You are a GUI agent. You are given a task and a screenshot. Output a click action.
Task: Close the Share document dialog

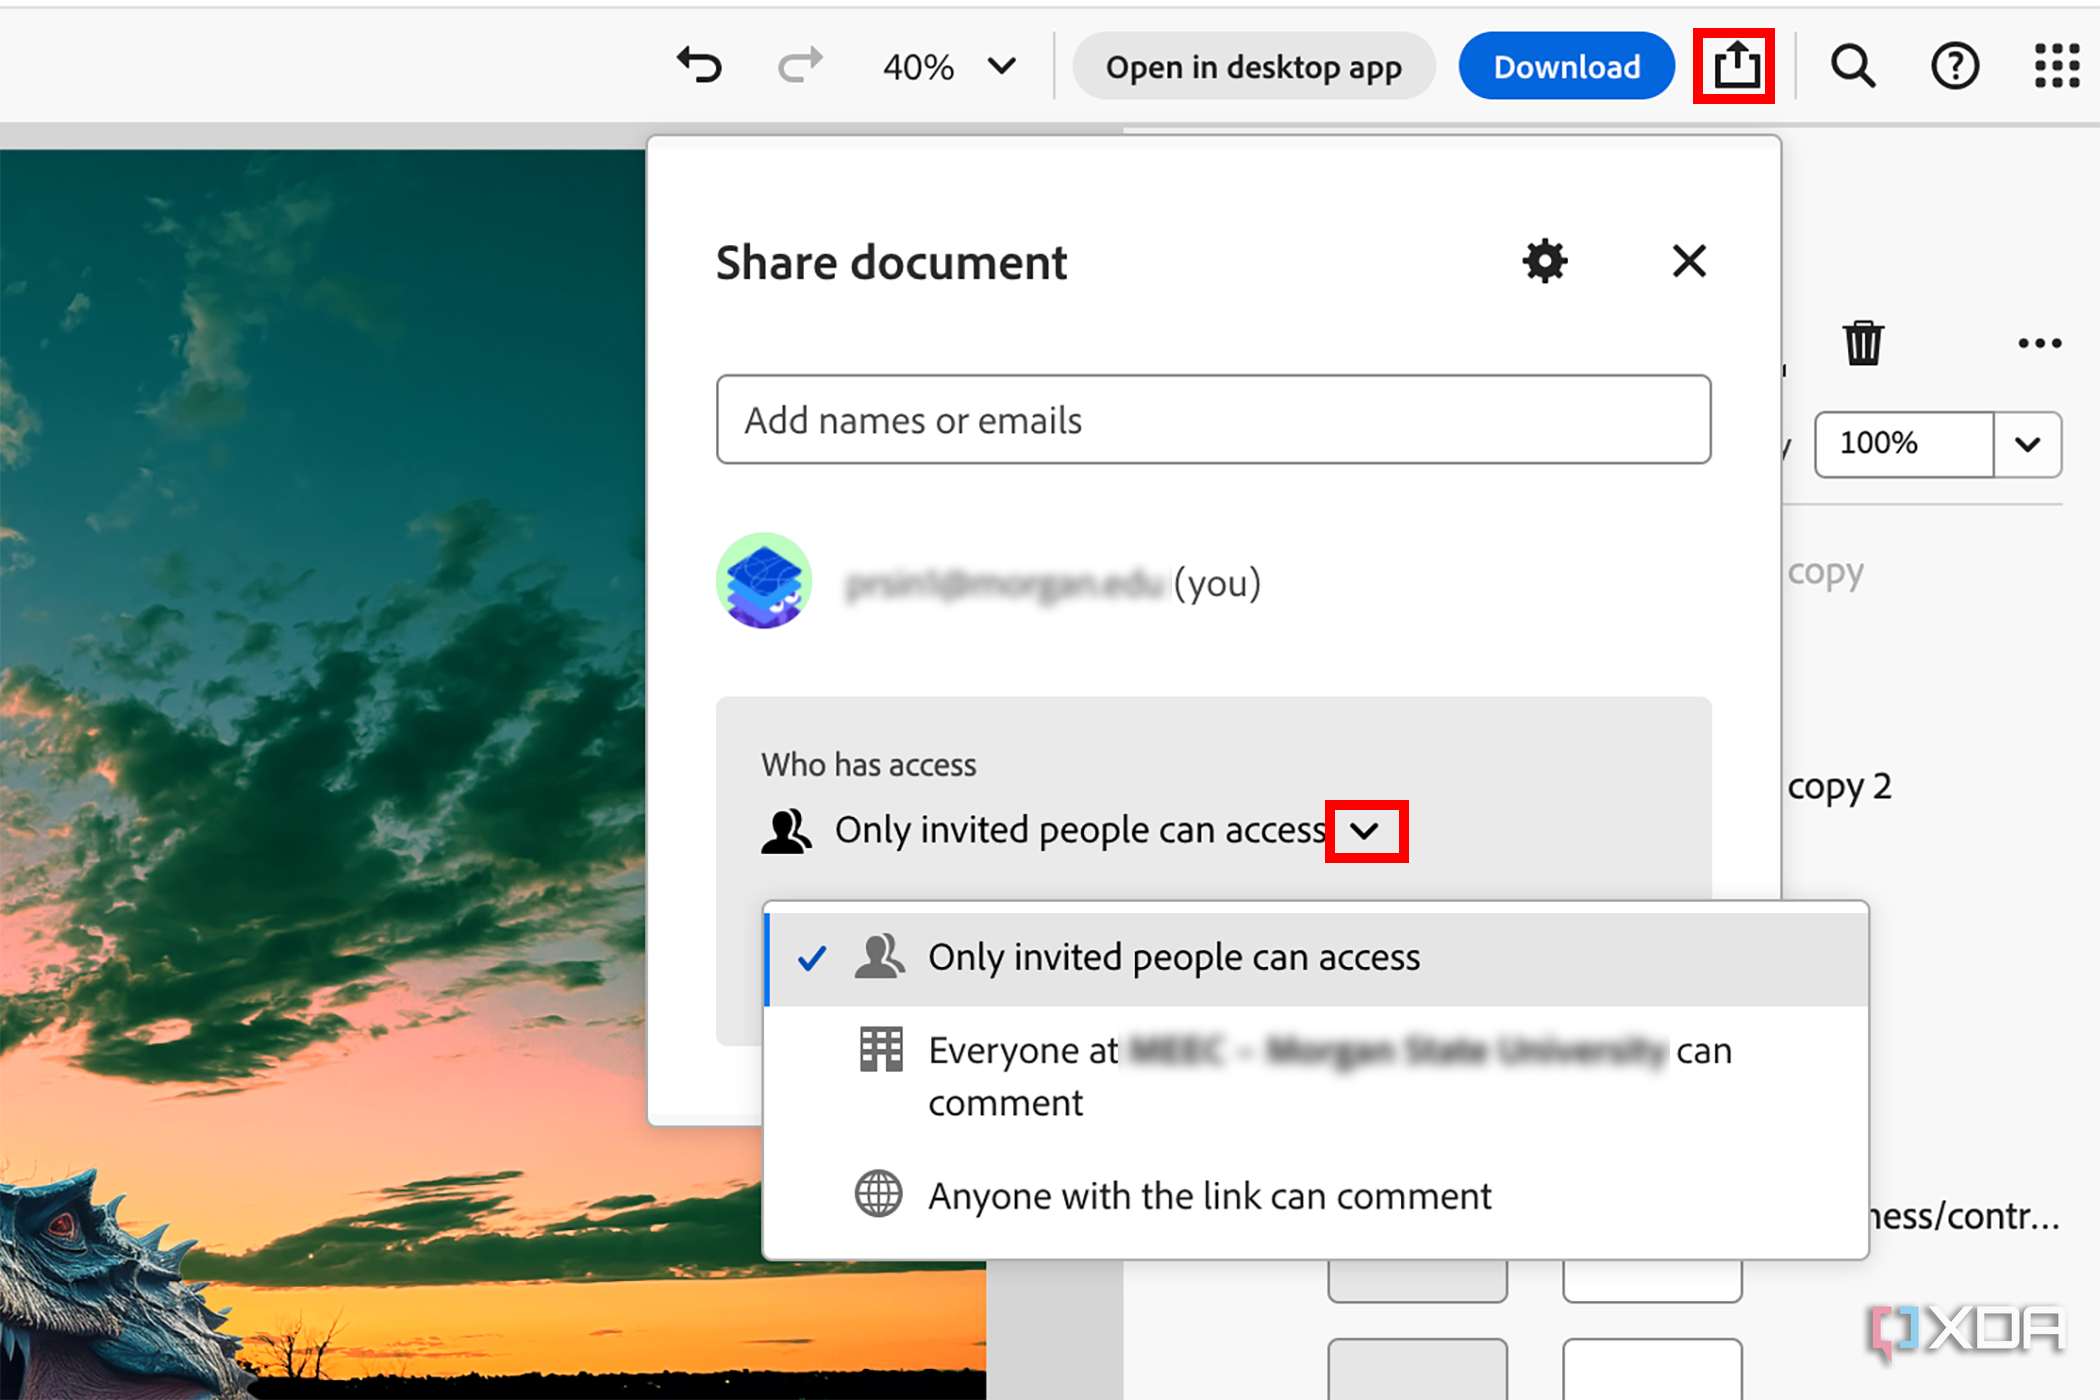(1688, 261)
